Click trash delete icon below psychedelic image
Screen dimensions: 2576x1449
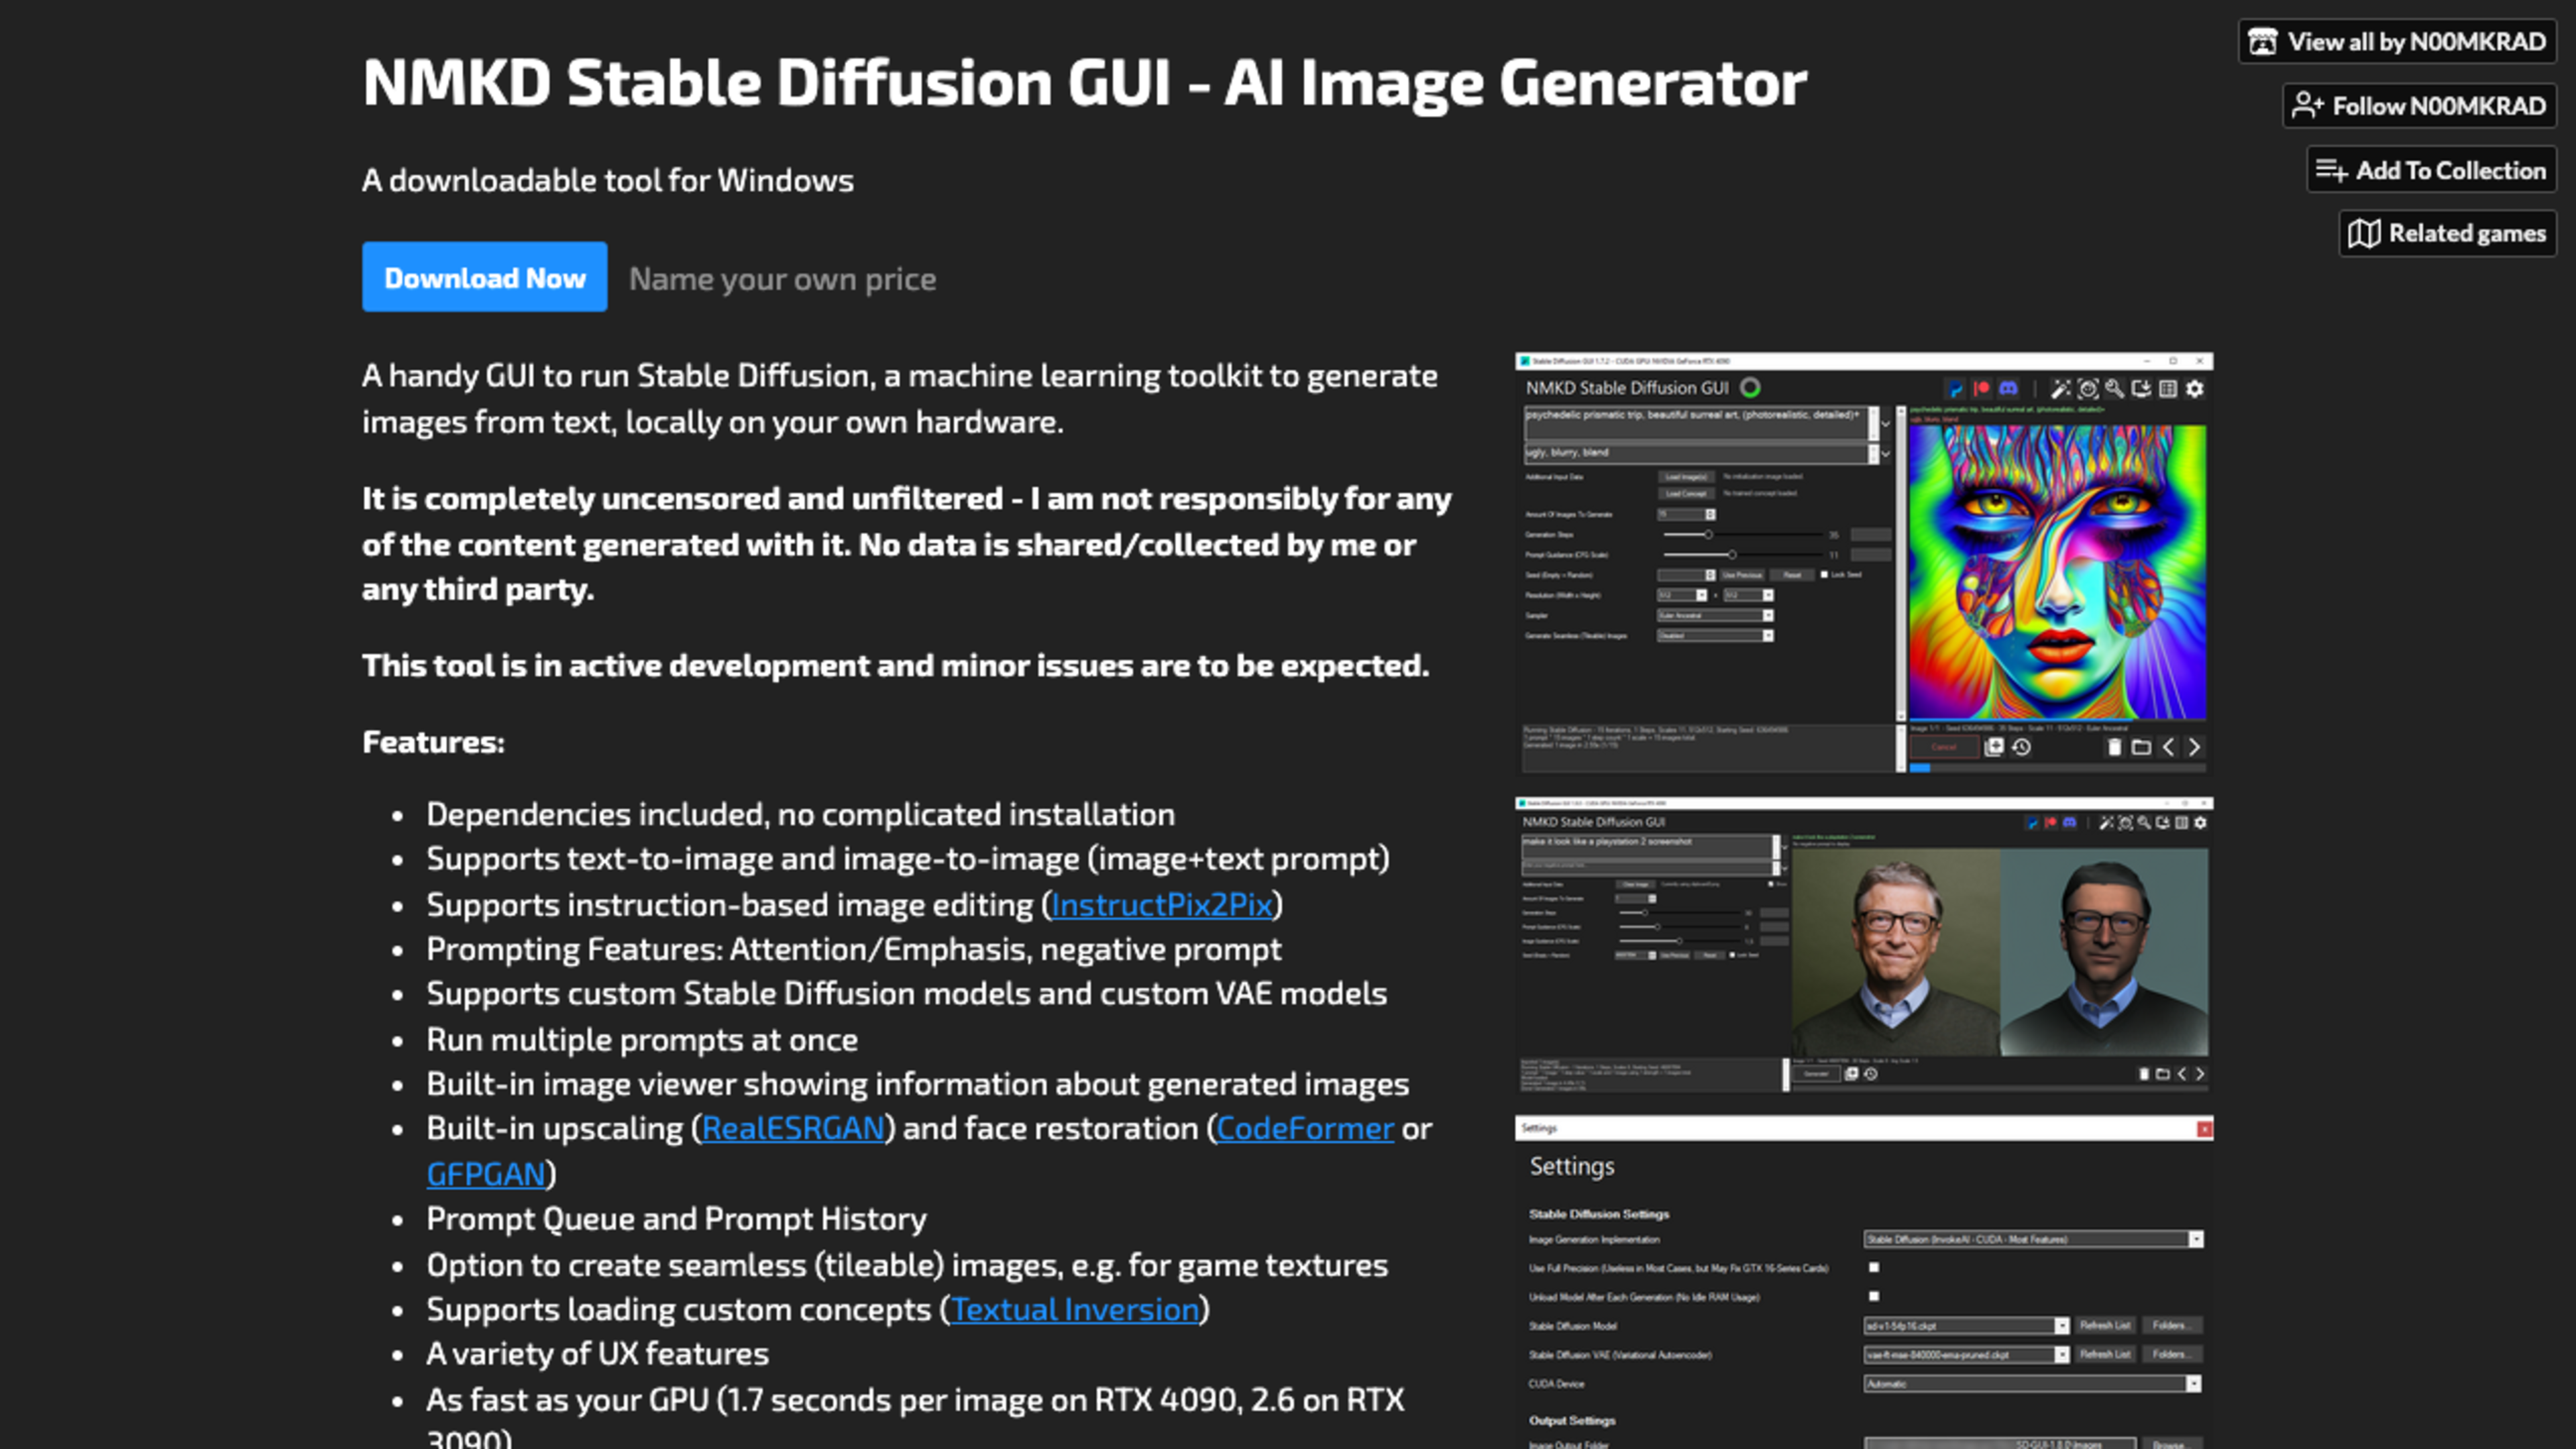coord(2114,747)
